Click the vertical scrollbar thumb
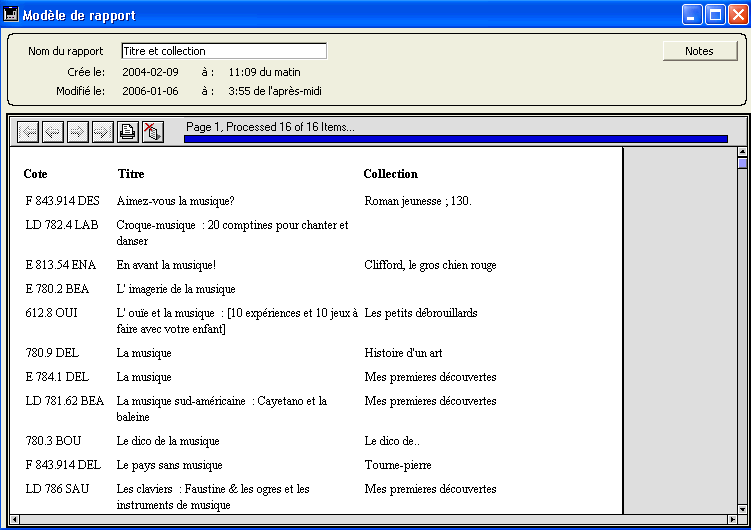 pyautogui.click(x=742, y=164)
